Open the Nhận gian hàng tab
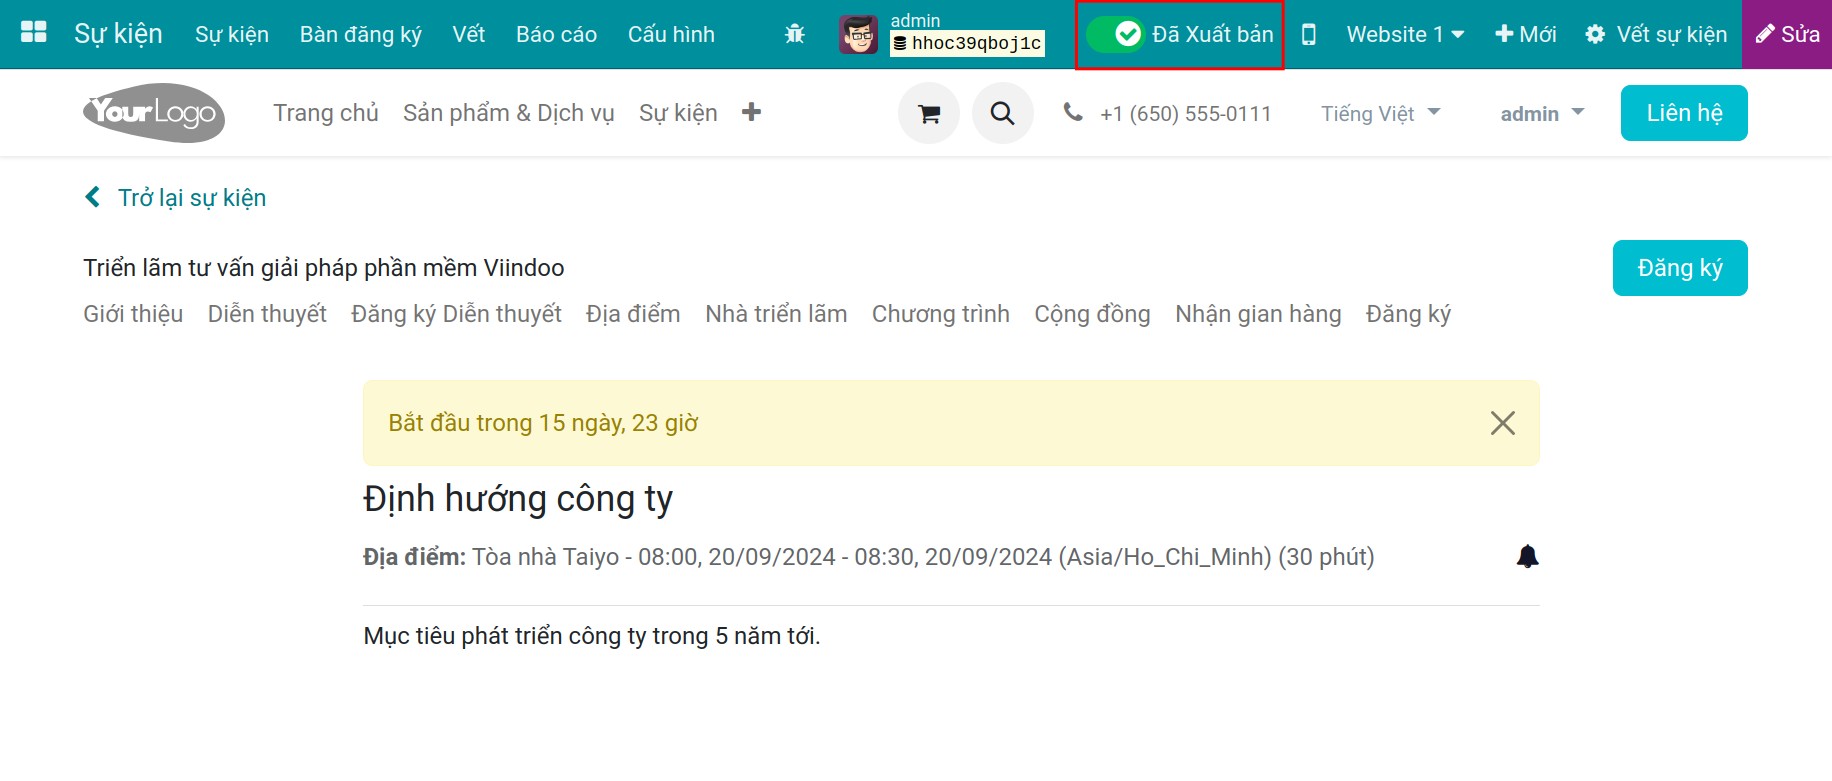 [1258, 314]
